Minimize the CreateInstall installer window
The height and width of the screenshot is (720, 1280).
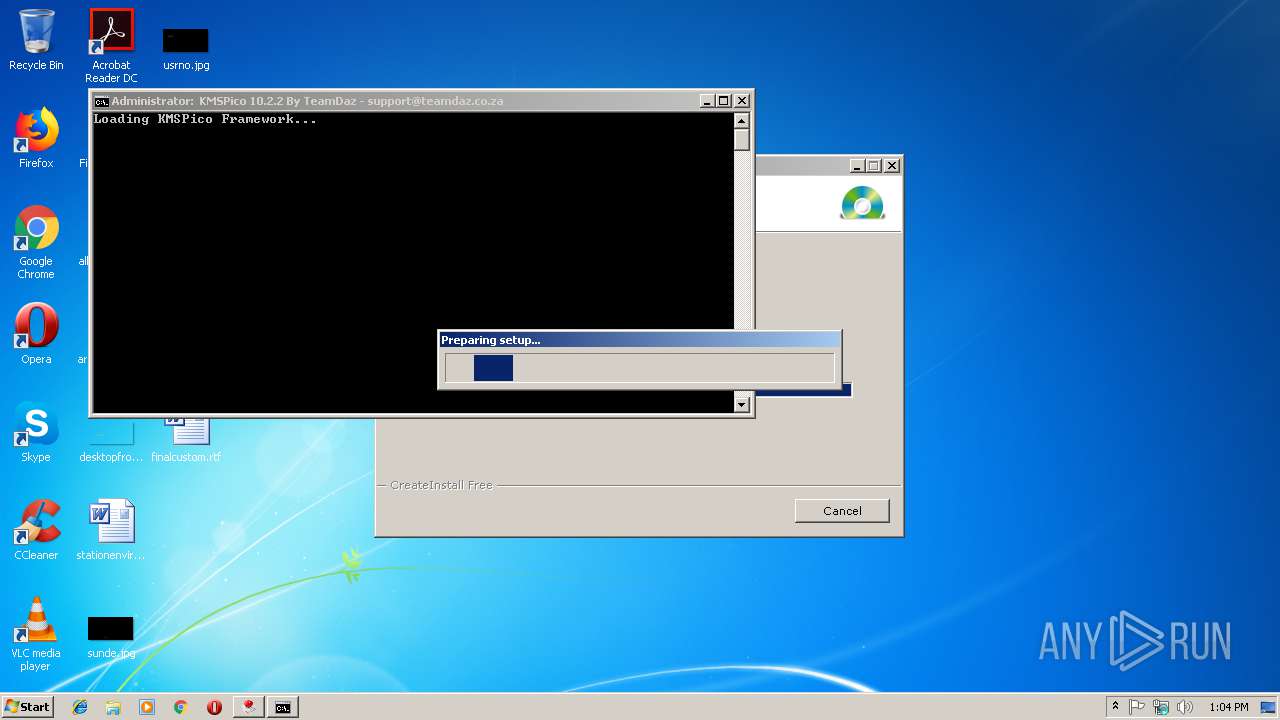(857, 166)
